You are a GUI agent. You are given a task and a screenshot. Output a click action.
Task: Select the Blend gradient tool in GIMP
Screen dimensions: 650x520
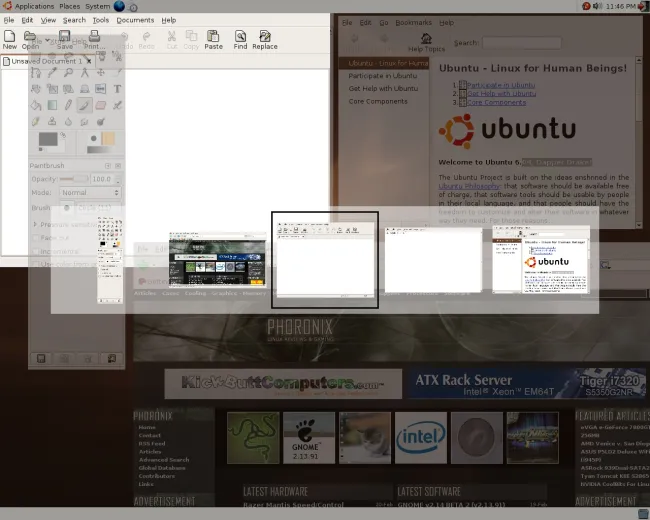(52, 105)
